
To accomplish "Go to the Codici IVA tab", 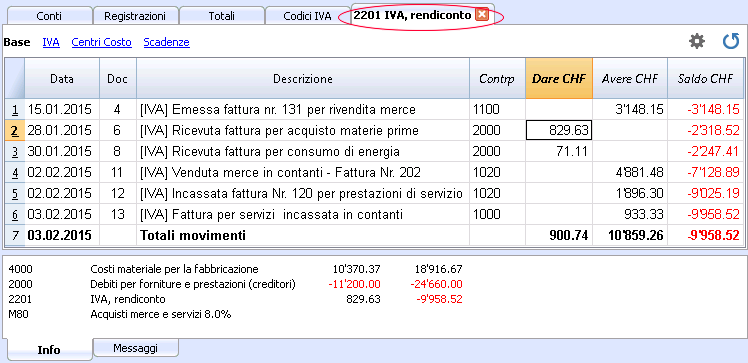I will pyautogui.click(x=307, y=16).
